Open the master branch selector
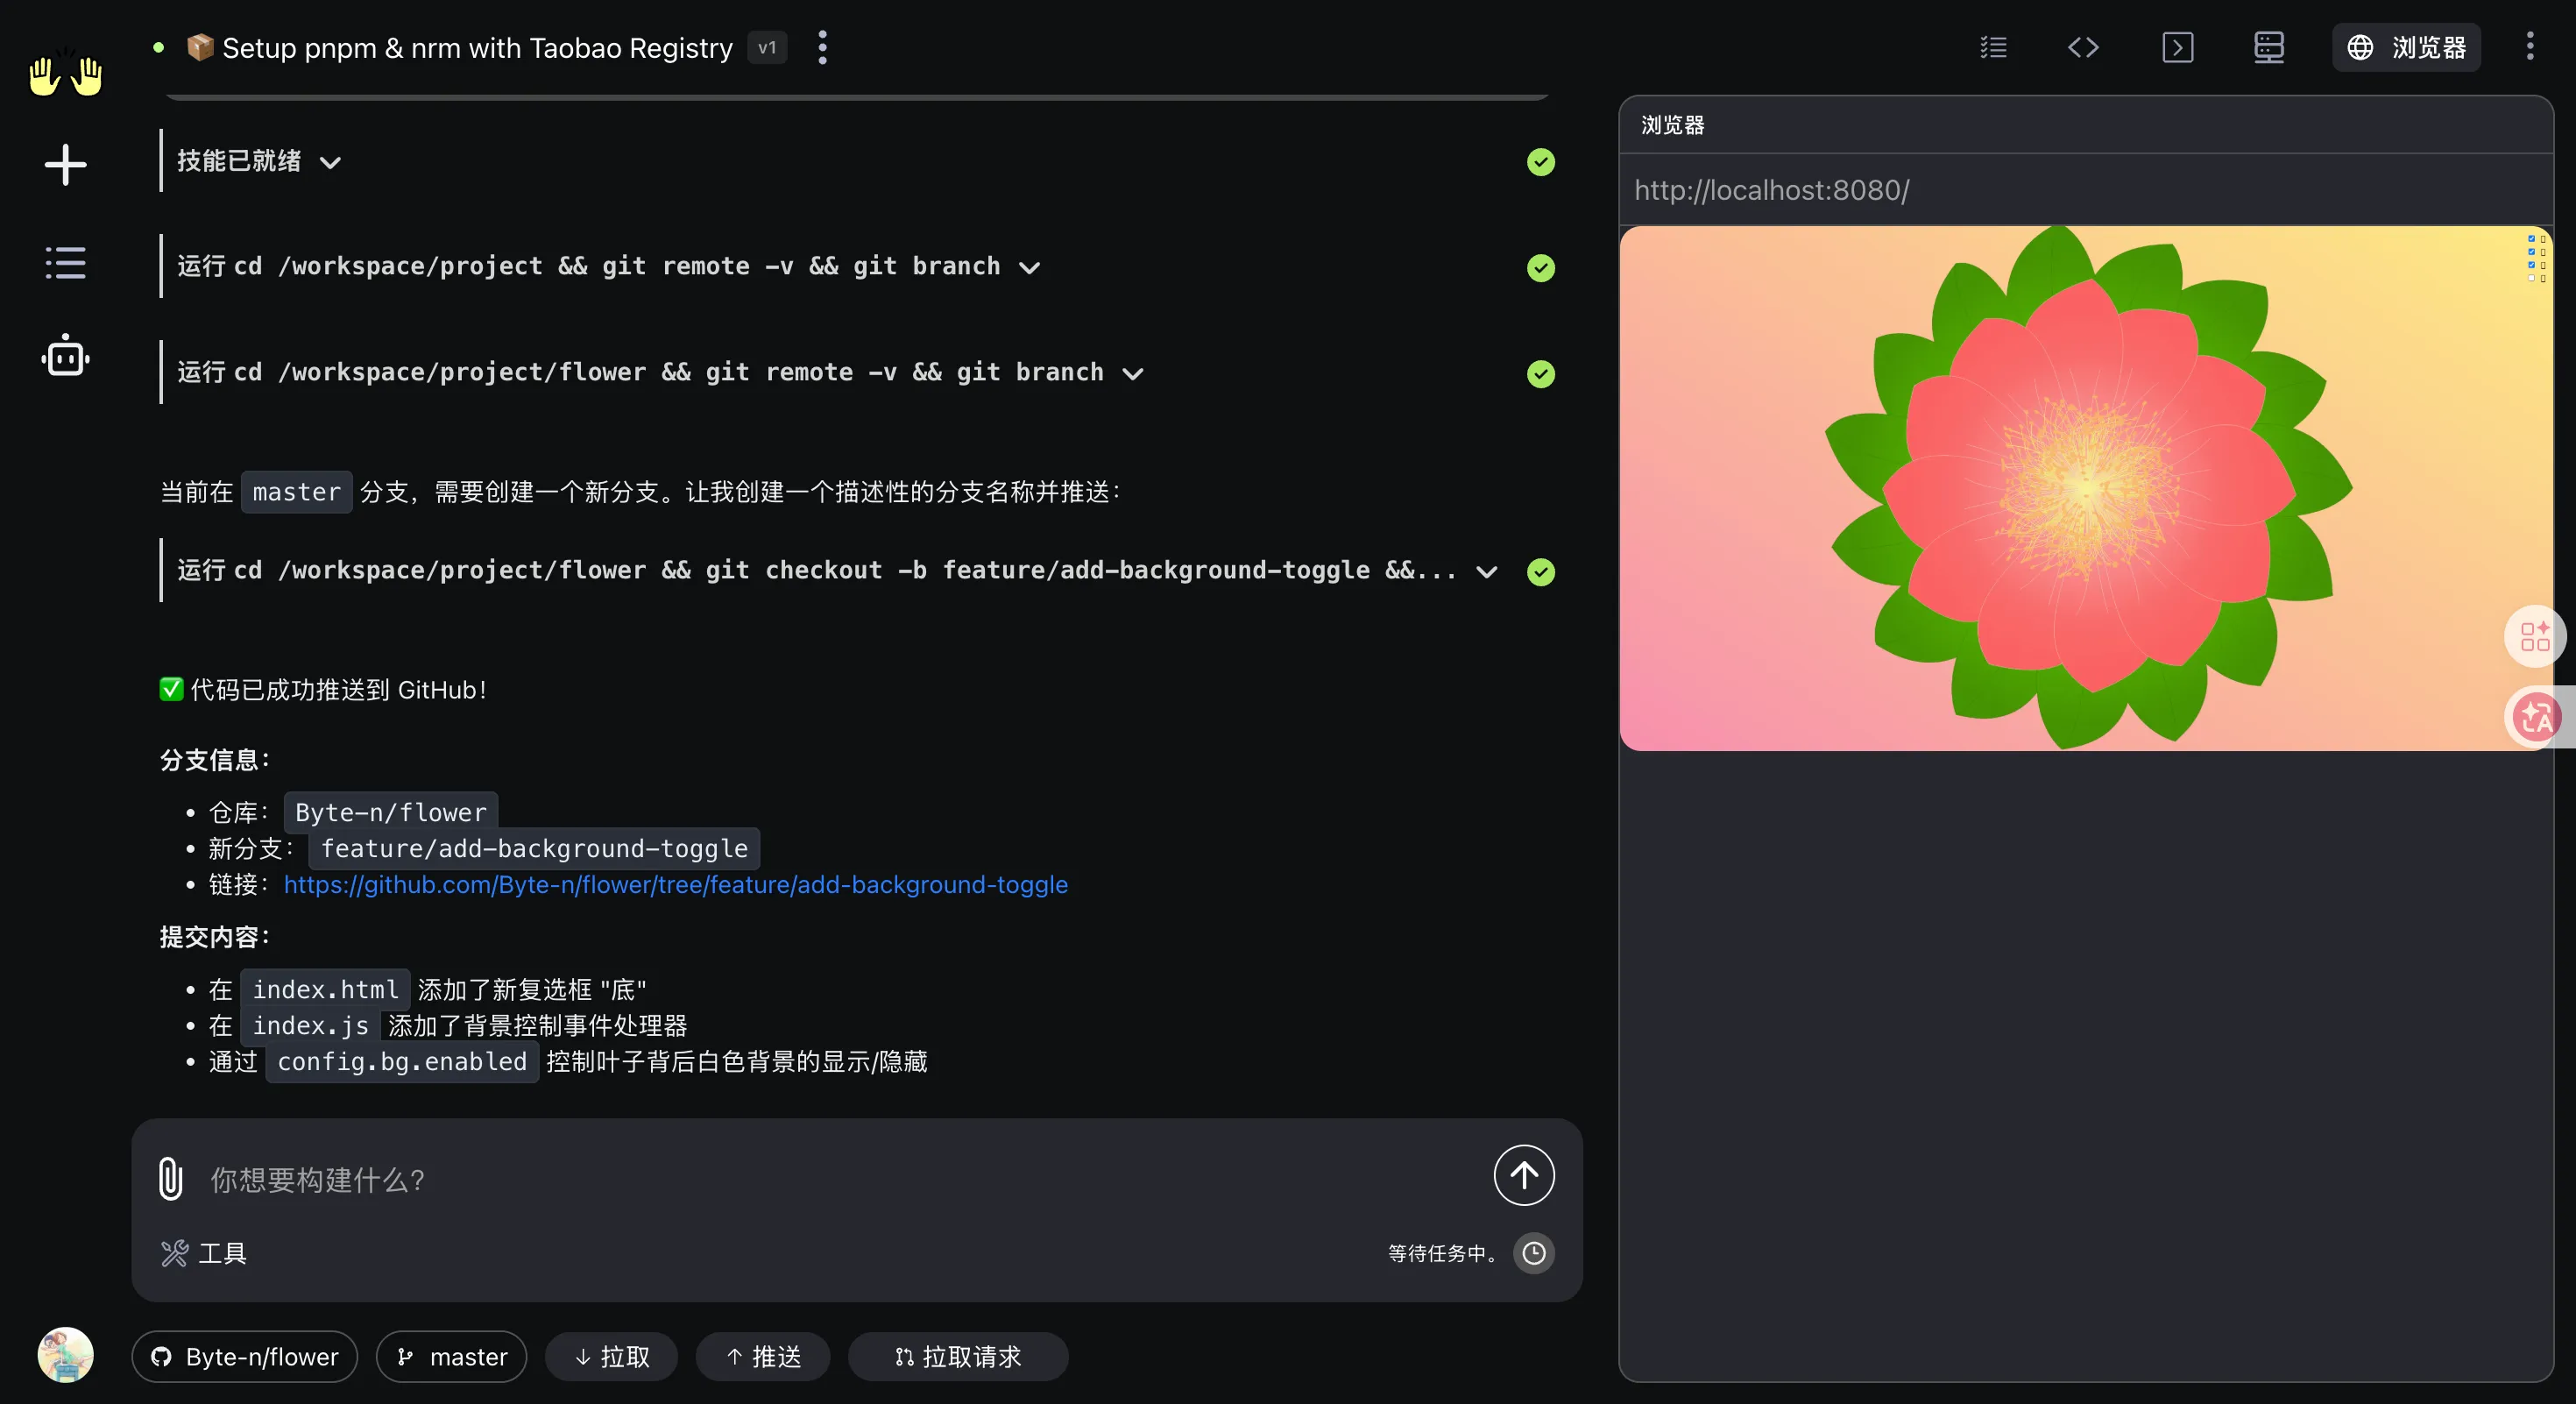2576x1404 pixels. [x=452, y=1357]
